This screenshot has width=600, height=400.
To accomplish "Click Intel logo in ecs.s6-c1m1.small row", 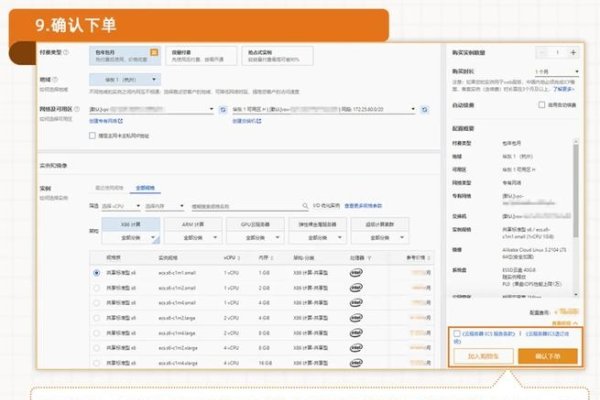I will (356, 273).
